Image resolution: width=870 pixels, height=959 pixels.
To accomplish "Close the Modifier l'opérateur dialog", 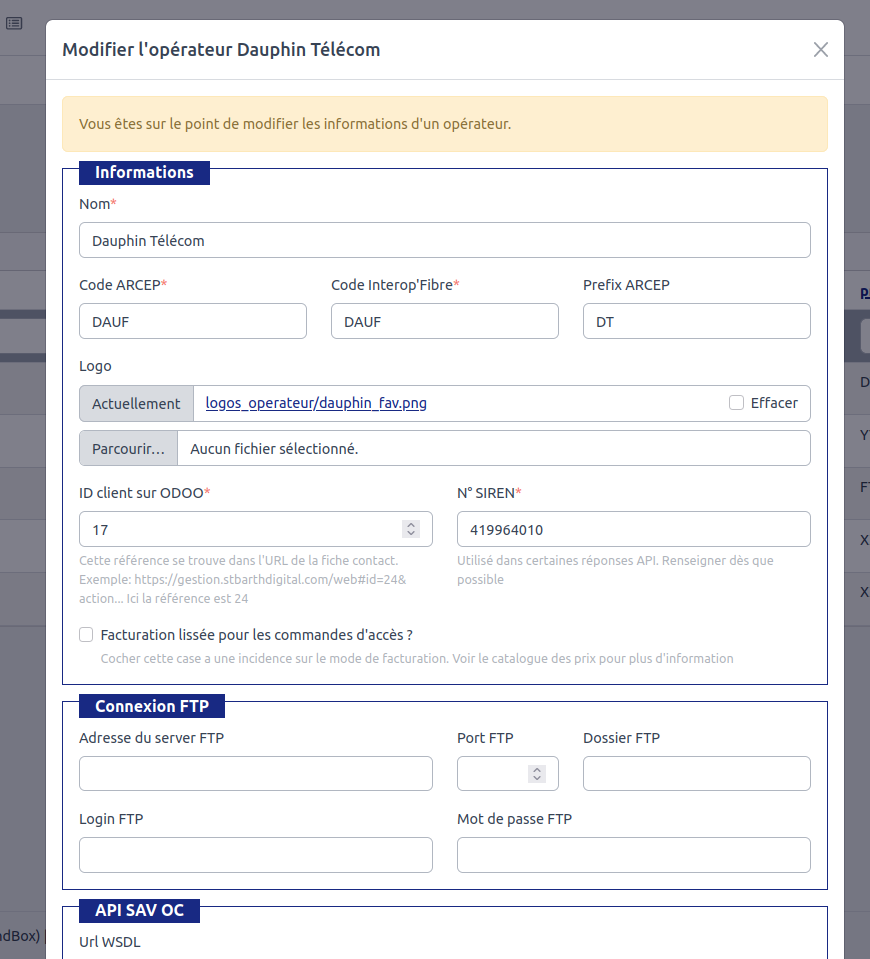I will [x=820, y=50].
